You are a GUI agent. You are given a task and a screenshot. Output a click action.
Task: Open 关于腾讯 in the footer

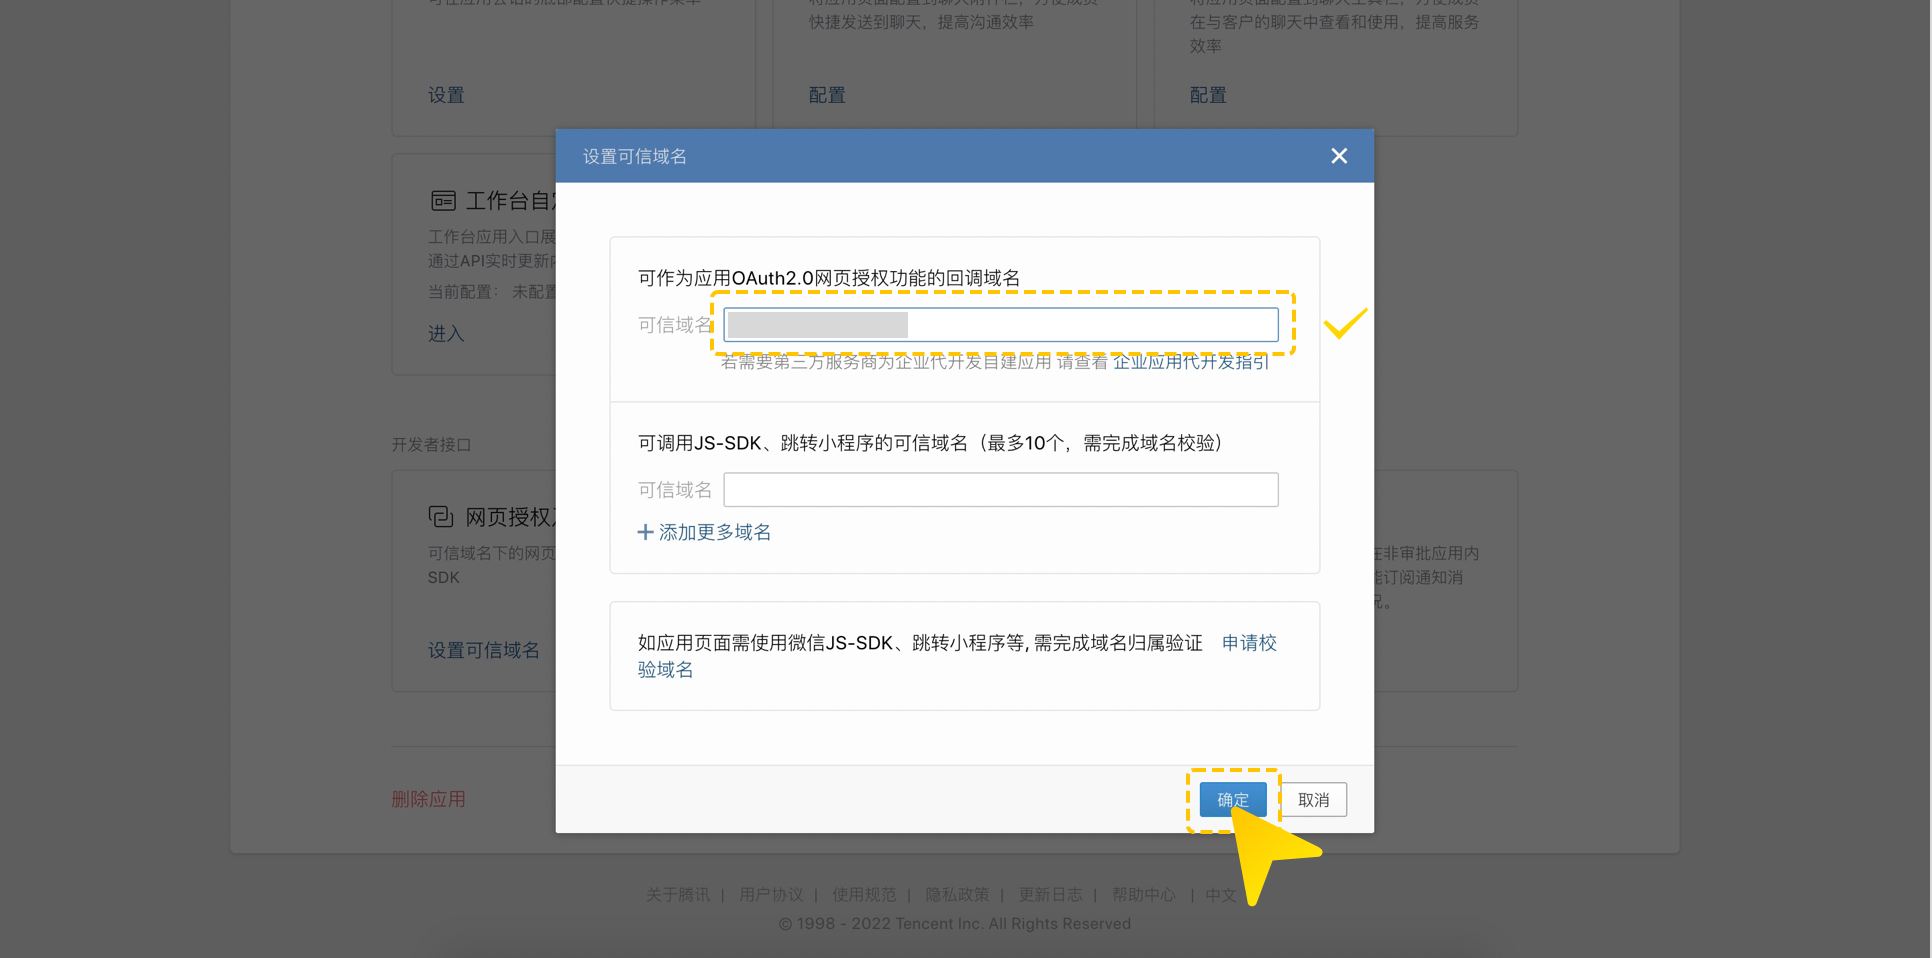677,894
